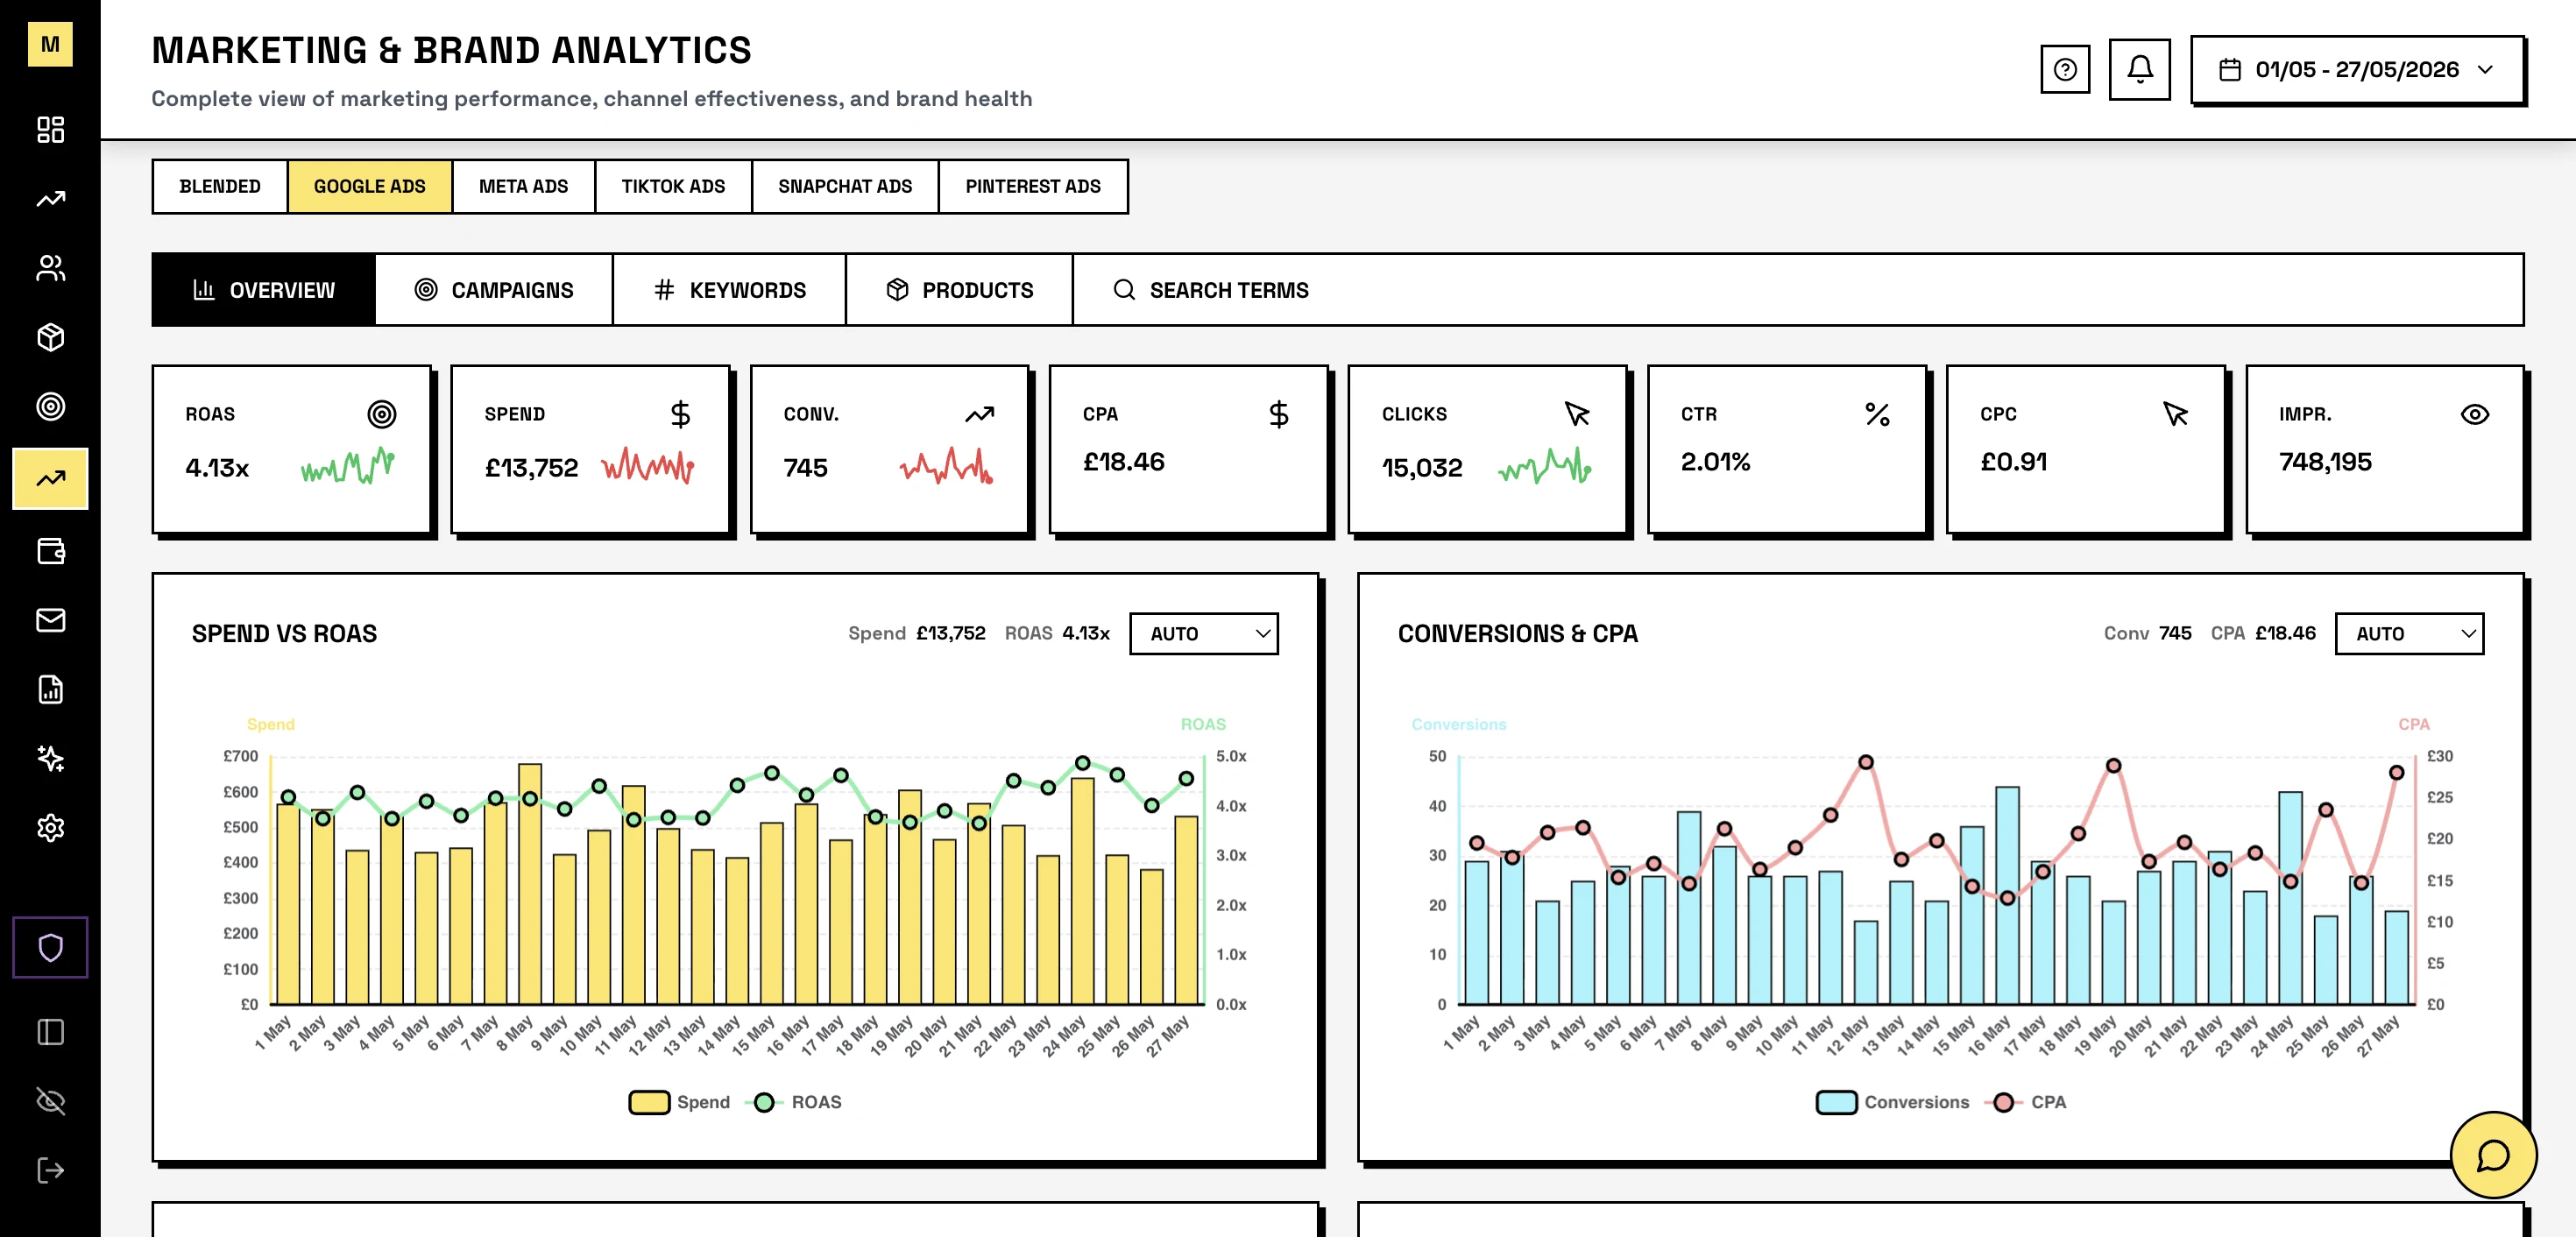Switch to the Pinterest Ads tab
The width and height of the screenshot is (2576, 1237).
coord(1033,186)
